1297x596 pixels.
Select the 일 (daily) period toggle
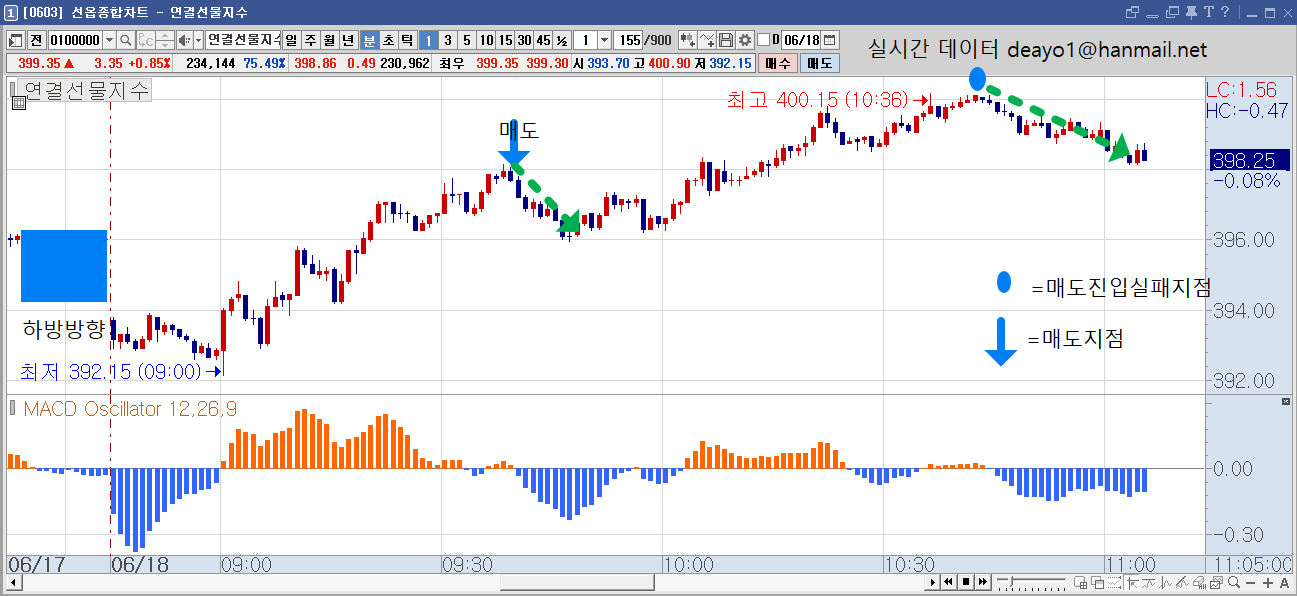292,40
